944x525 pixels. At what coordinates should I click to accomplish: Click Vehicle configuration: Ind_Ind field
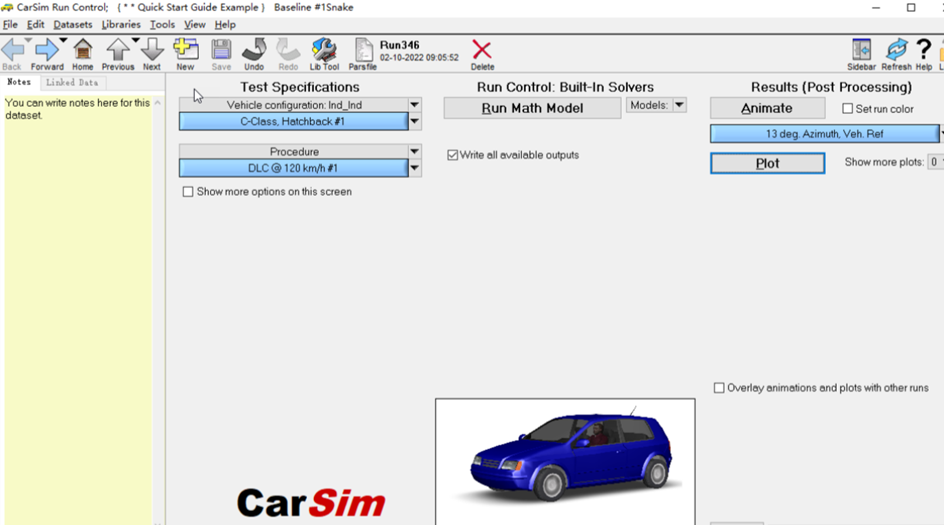point(294,105)
